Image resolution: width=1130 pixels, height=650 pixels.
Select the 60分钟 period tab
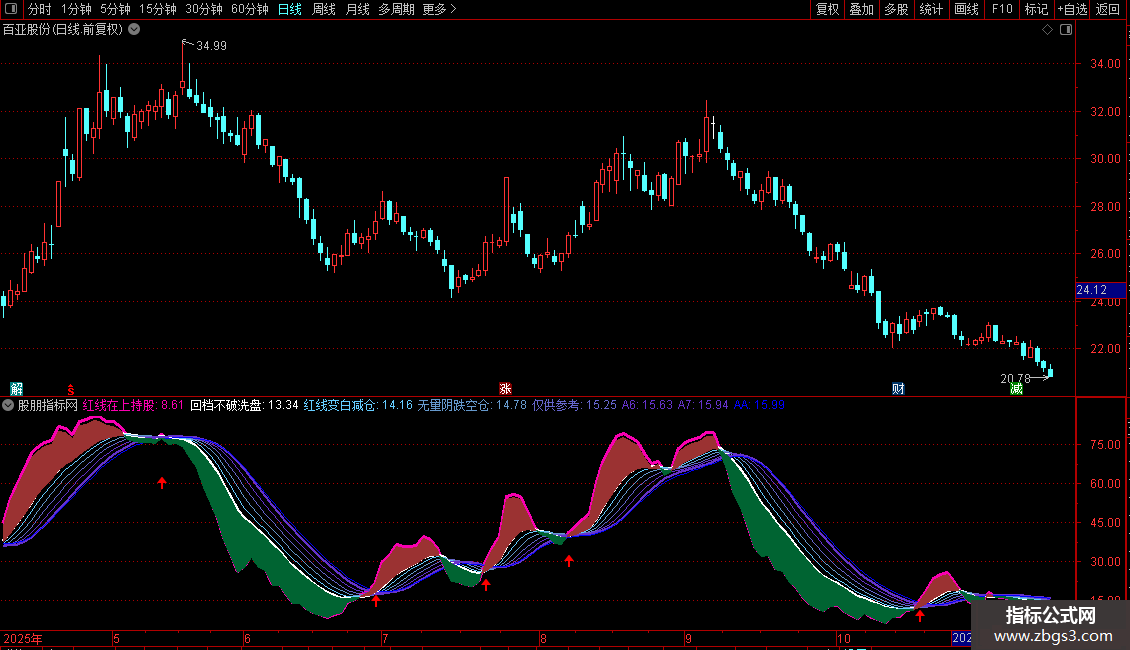(x=249, y=10)
